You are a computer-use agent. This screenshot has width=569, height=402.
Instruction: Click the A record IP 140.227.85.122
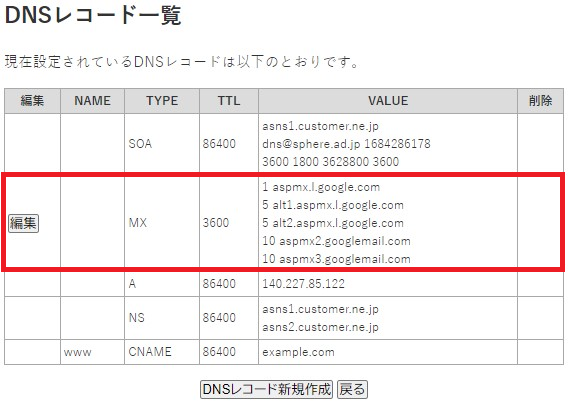(304, 284)
